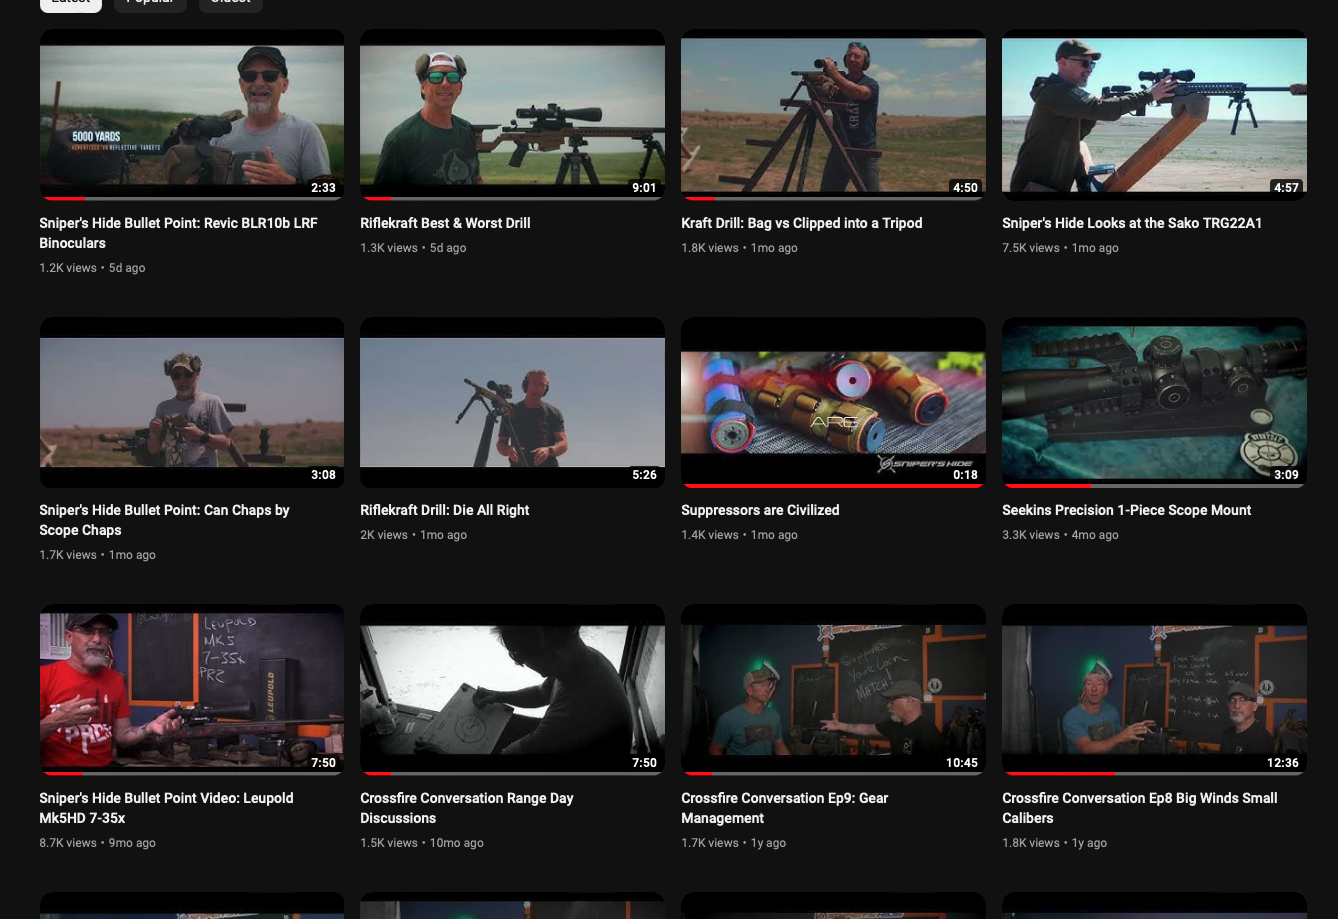The width and height of the screenshot is (1338, 919).
Task: Click the 12:36 duration badge on Ep8
Action: pos(1282,763)
